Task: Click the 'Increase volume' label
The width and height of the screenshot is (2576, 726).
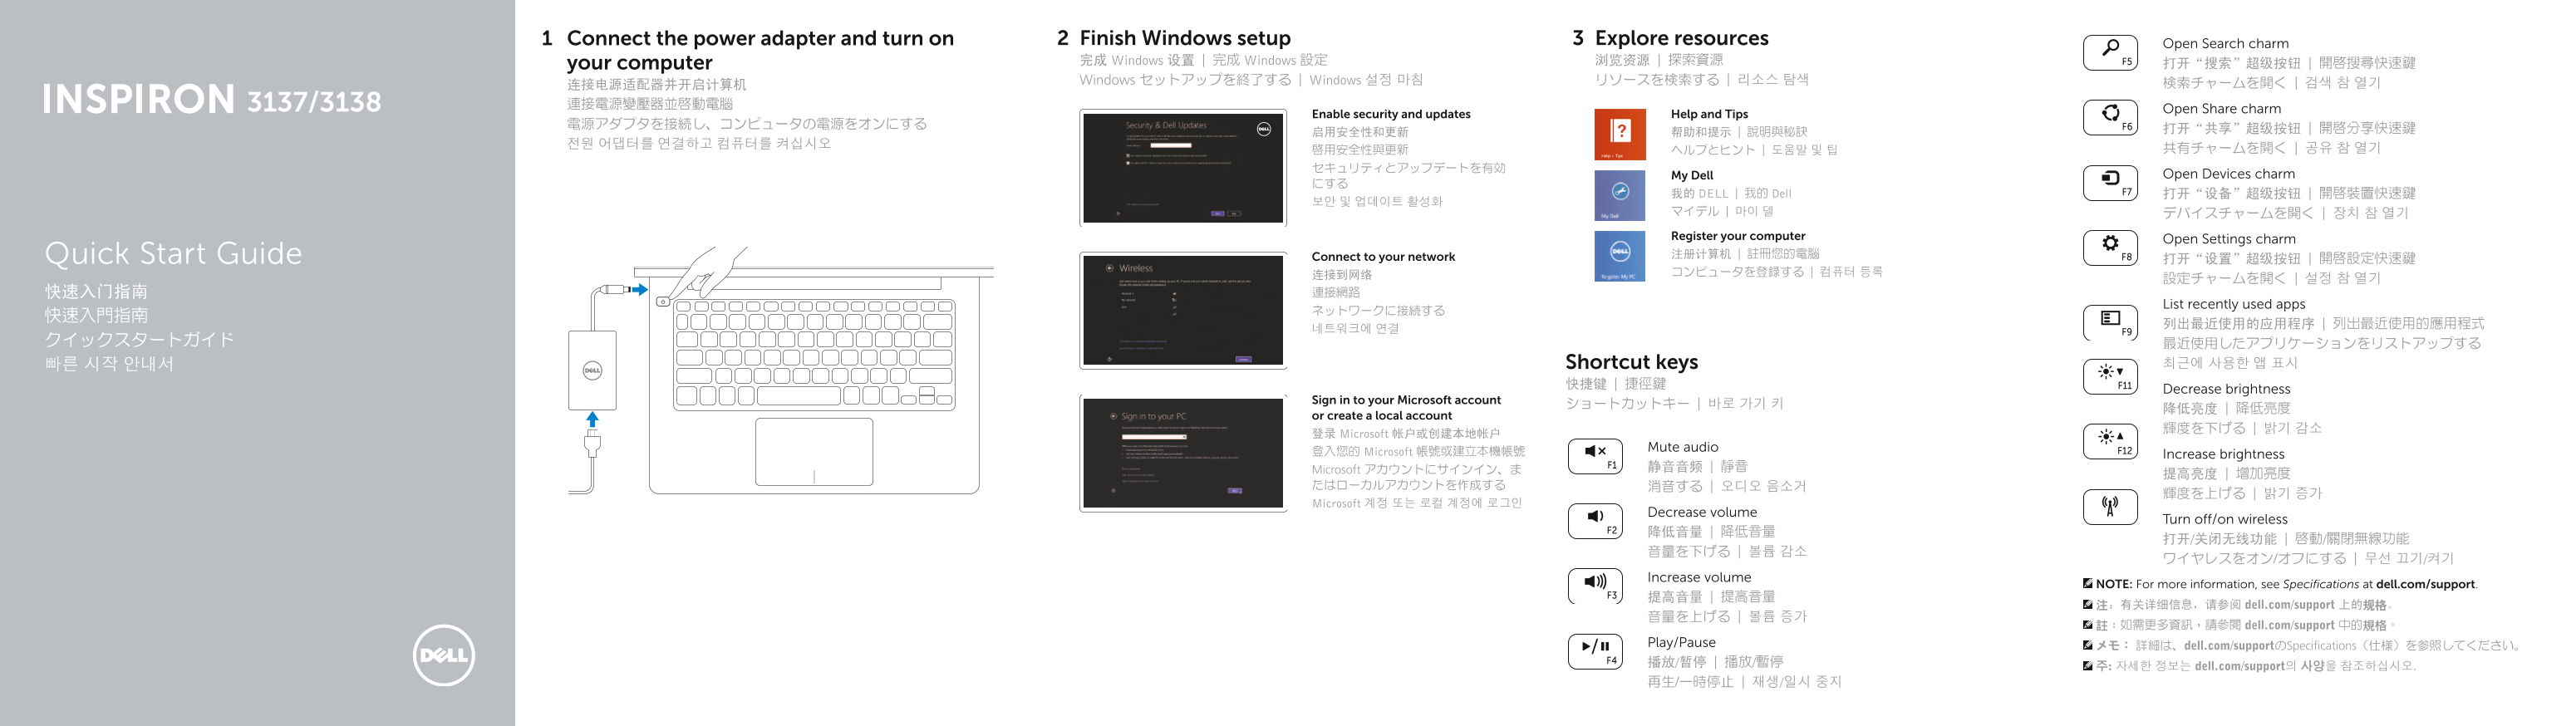Action: (x=1699, y=577)
